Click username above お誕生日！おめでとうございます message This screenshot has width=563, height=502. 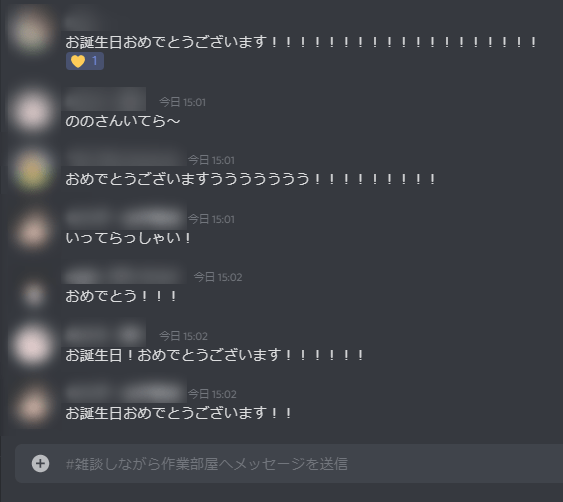tap(105, 335)
